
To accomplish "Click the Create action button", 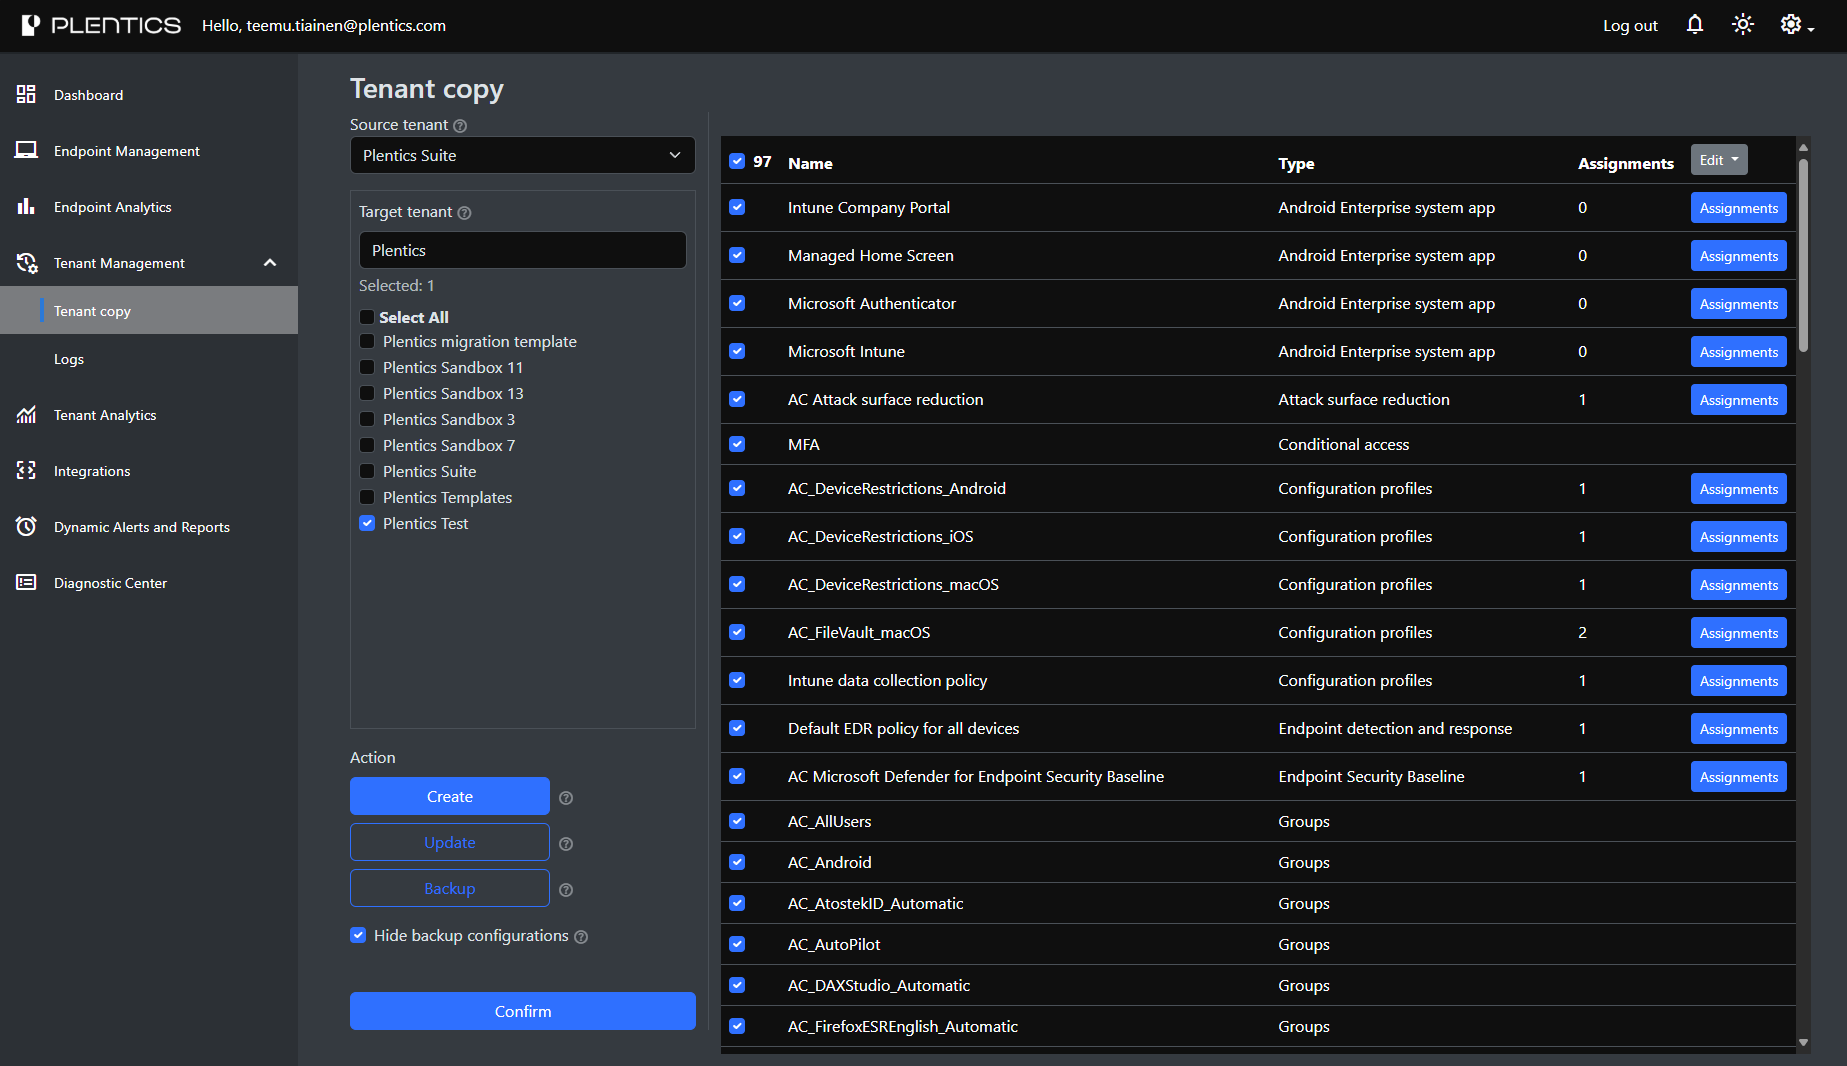I will (450, 796).
